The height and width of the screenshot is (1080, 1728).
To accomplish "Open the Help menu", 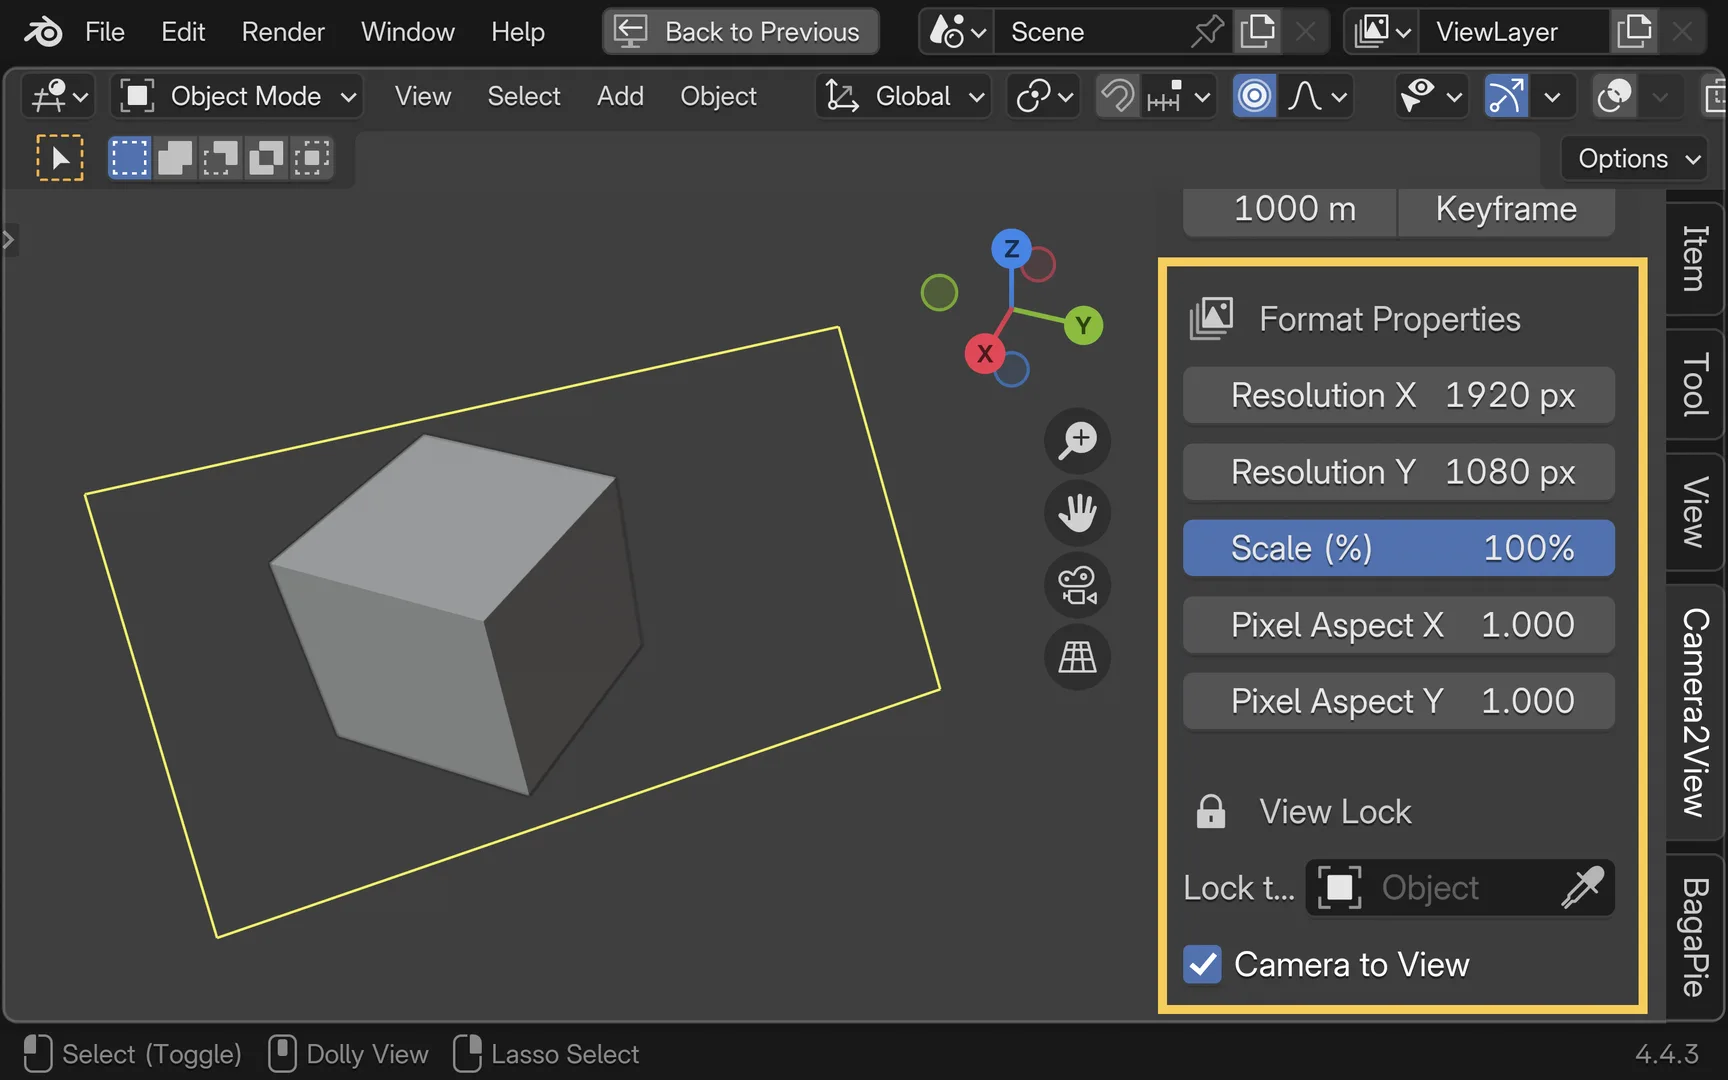I will click(x=518, y=32).
